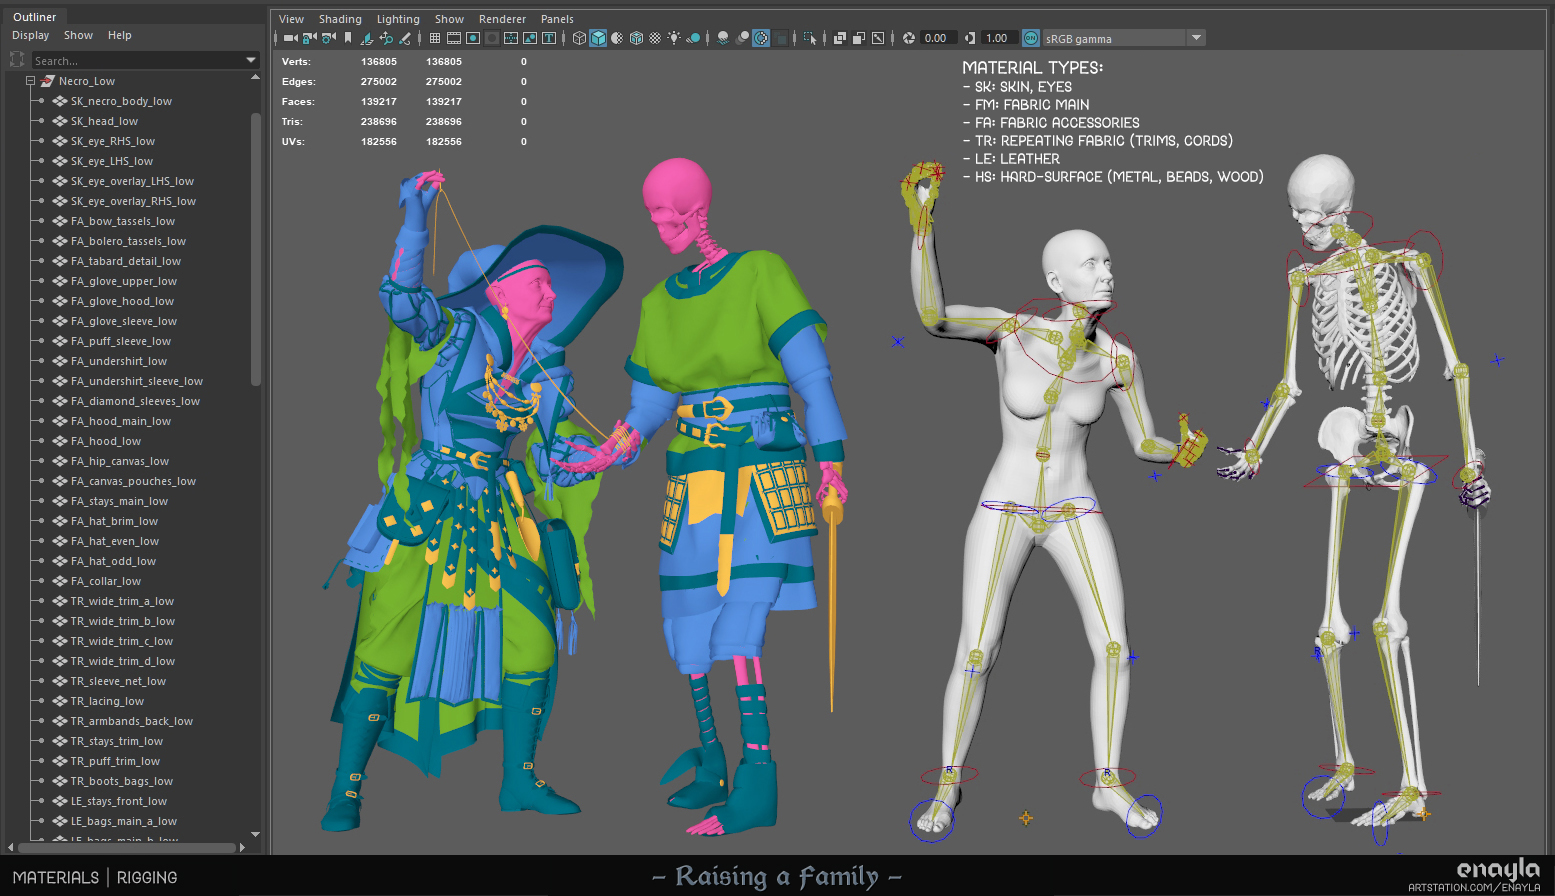Viewport: 1555px width, 896px height.
Task: Toggle the color management ON button
Action: pyautogui.click(x=1031, y=38)
